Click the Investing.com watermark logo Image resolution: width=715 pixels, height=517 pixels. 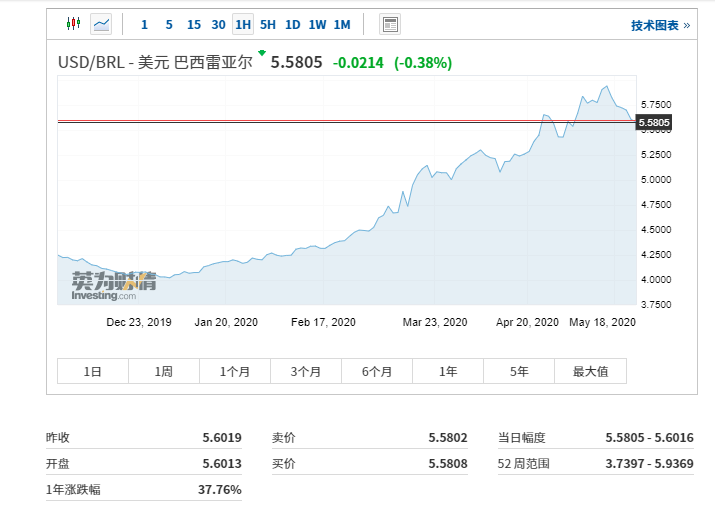113,284
